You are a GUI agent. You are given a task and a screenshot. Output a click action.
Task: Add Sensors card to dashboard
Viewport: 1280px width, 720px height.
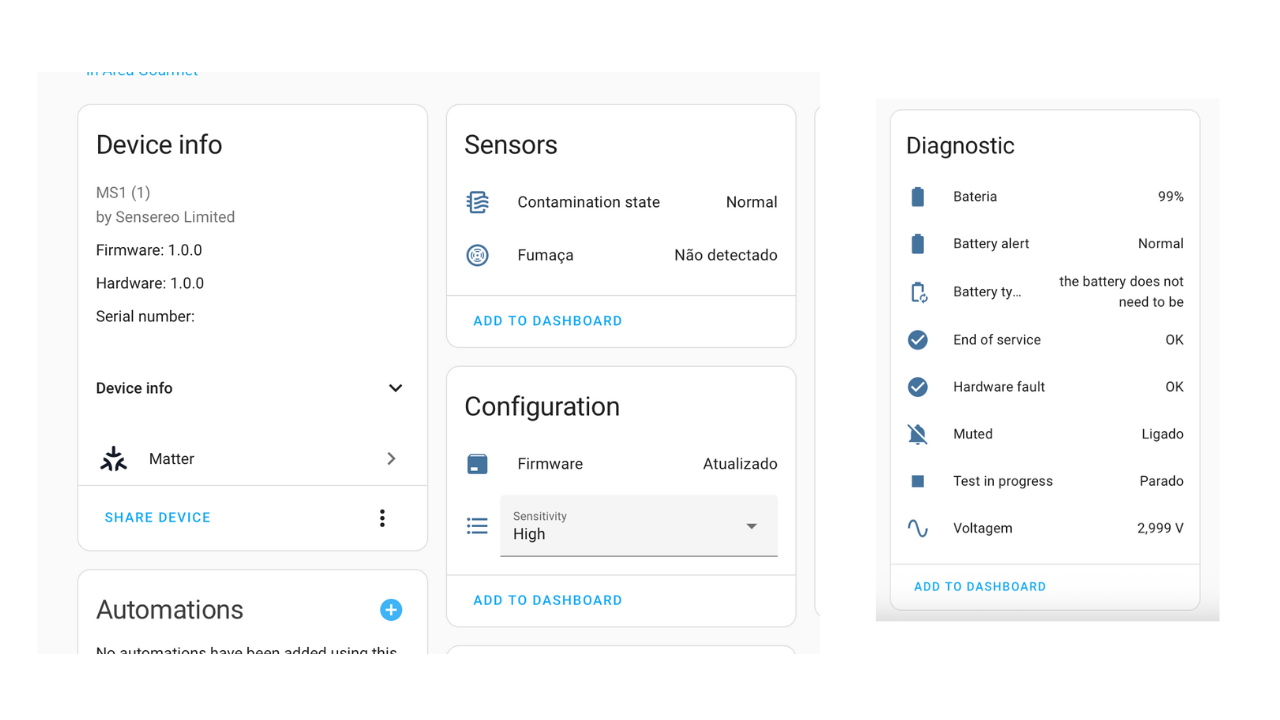(x=548, y=321)
